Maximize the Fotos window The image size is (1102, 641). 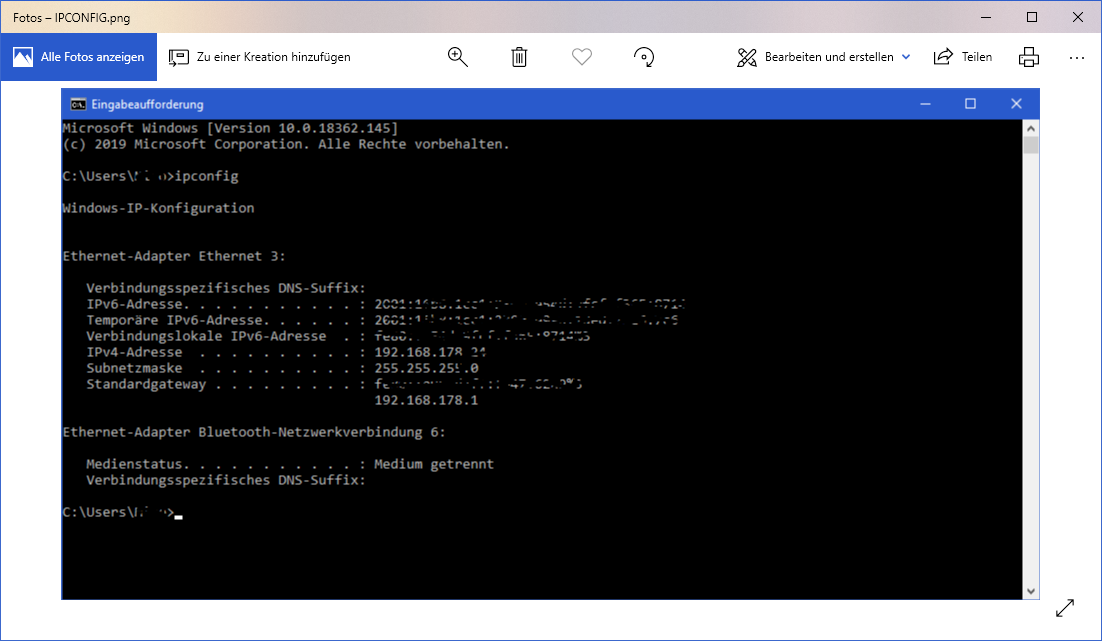1032,17
